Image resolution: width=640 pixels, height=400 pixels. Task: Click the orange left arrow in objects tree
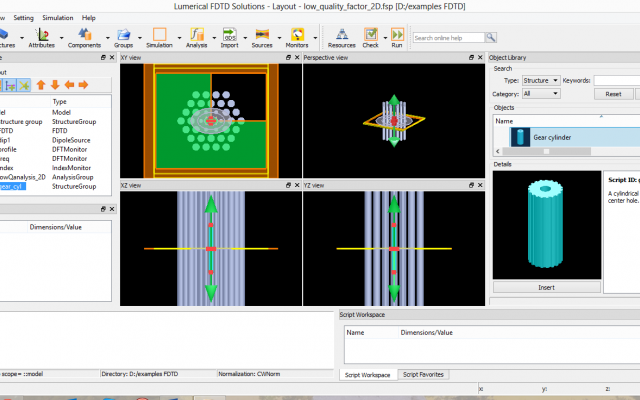tap(69, 85)
